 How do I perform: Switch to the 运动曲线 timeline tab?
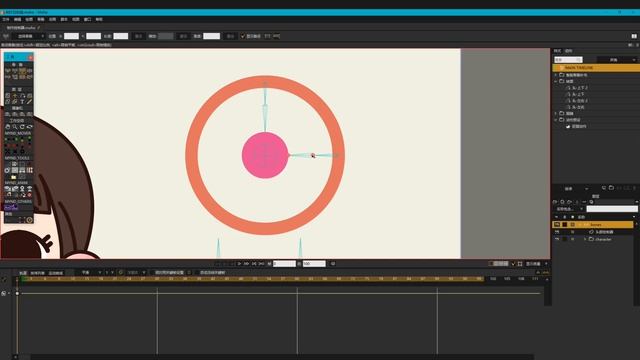(x=56, y=273)
